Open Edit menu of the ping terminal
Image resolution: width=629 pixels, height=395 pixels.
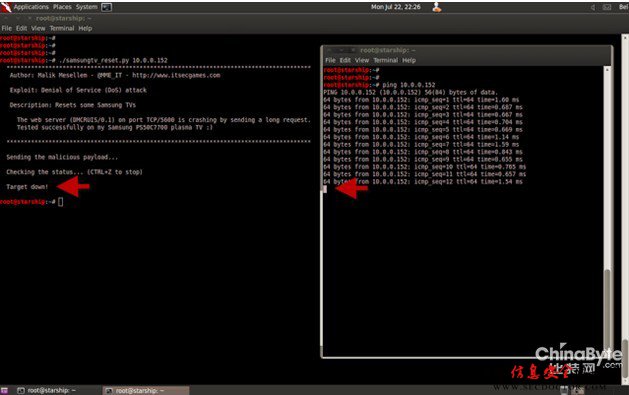tap(345, 60)
